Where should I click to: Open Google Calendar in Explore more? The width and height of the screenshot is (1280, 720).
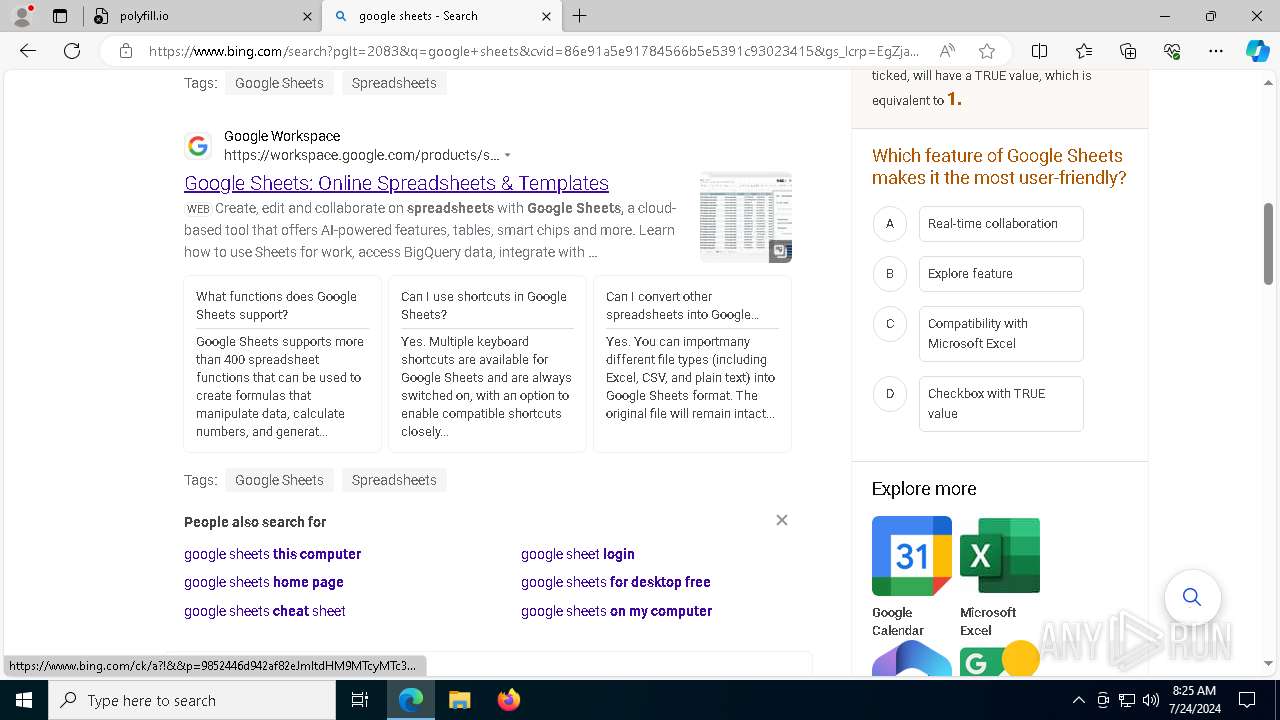[x=912, y=577]
